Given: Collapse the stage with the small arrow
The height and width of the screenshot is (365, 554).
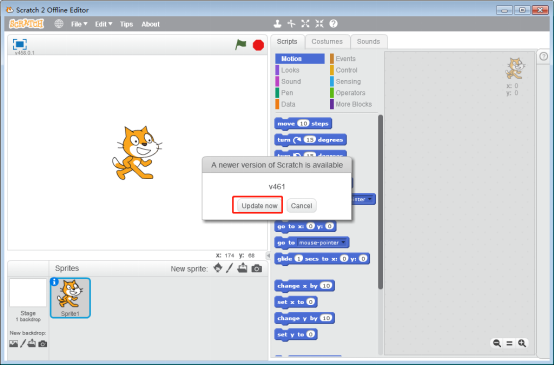Looking at the screenshot, I should (268, 255).
